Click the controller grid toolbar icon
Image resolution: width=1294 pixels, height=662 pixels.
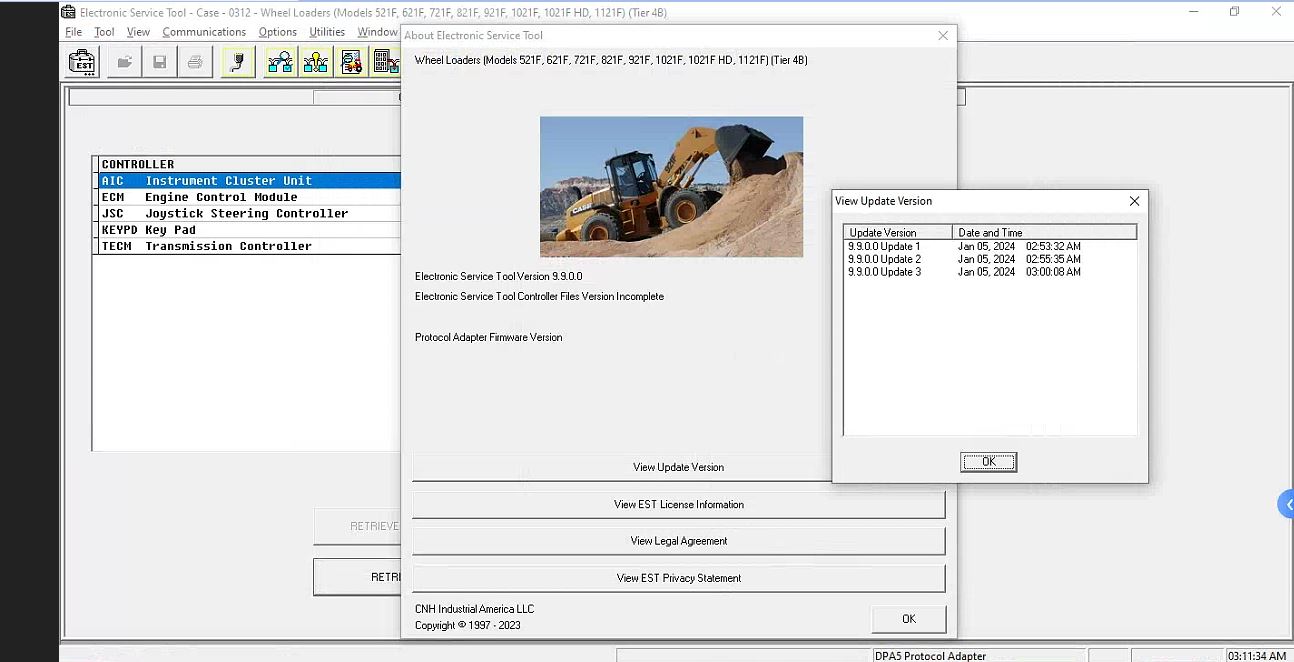tap(386, 63)
